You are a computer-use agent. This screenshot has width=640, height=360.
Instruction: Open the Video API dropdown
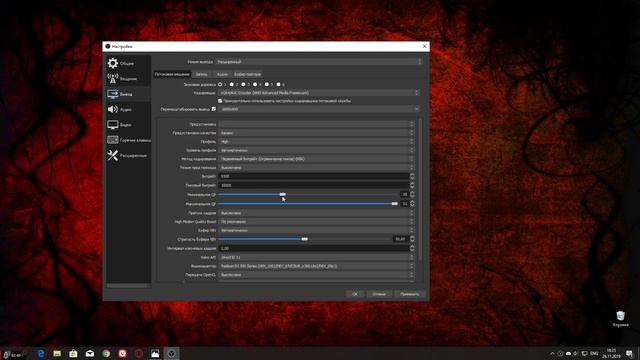316,258
